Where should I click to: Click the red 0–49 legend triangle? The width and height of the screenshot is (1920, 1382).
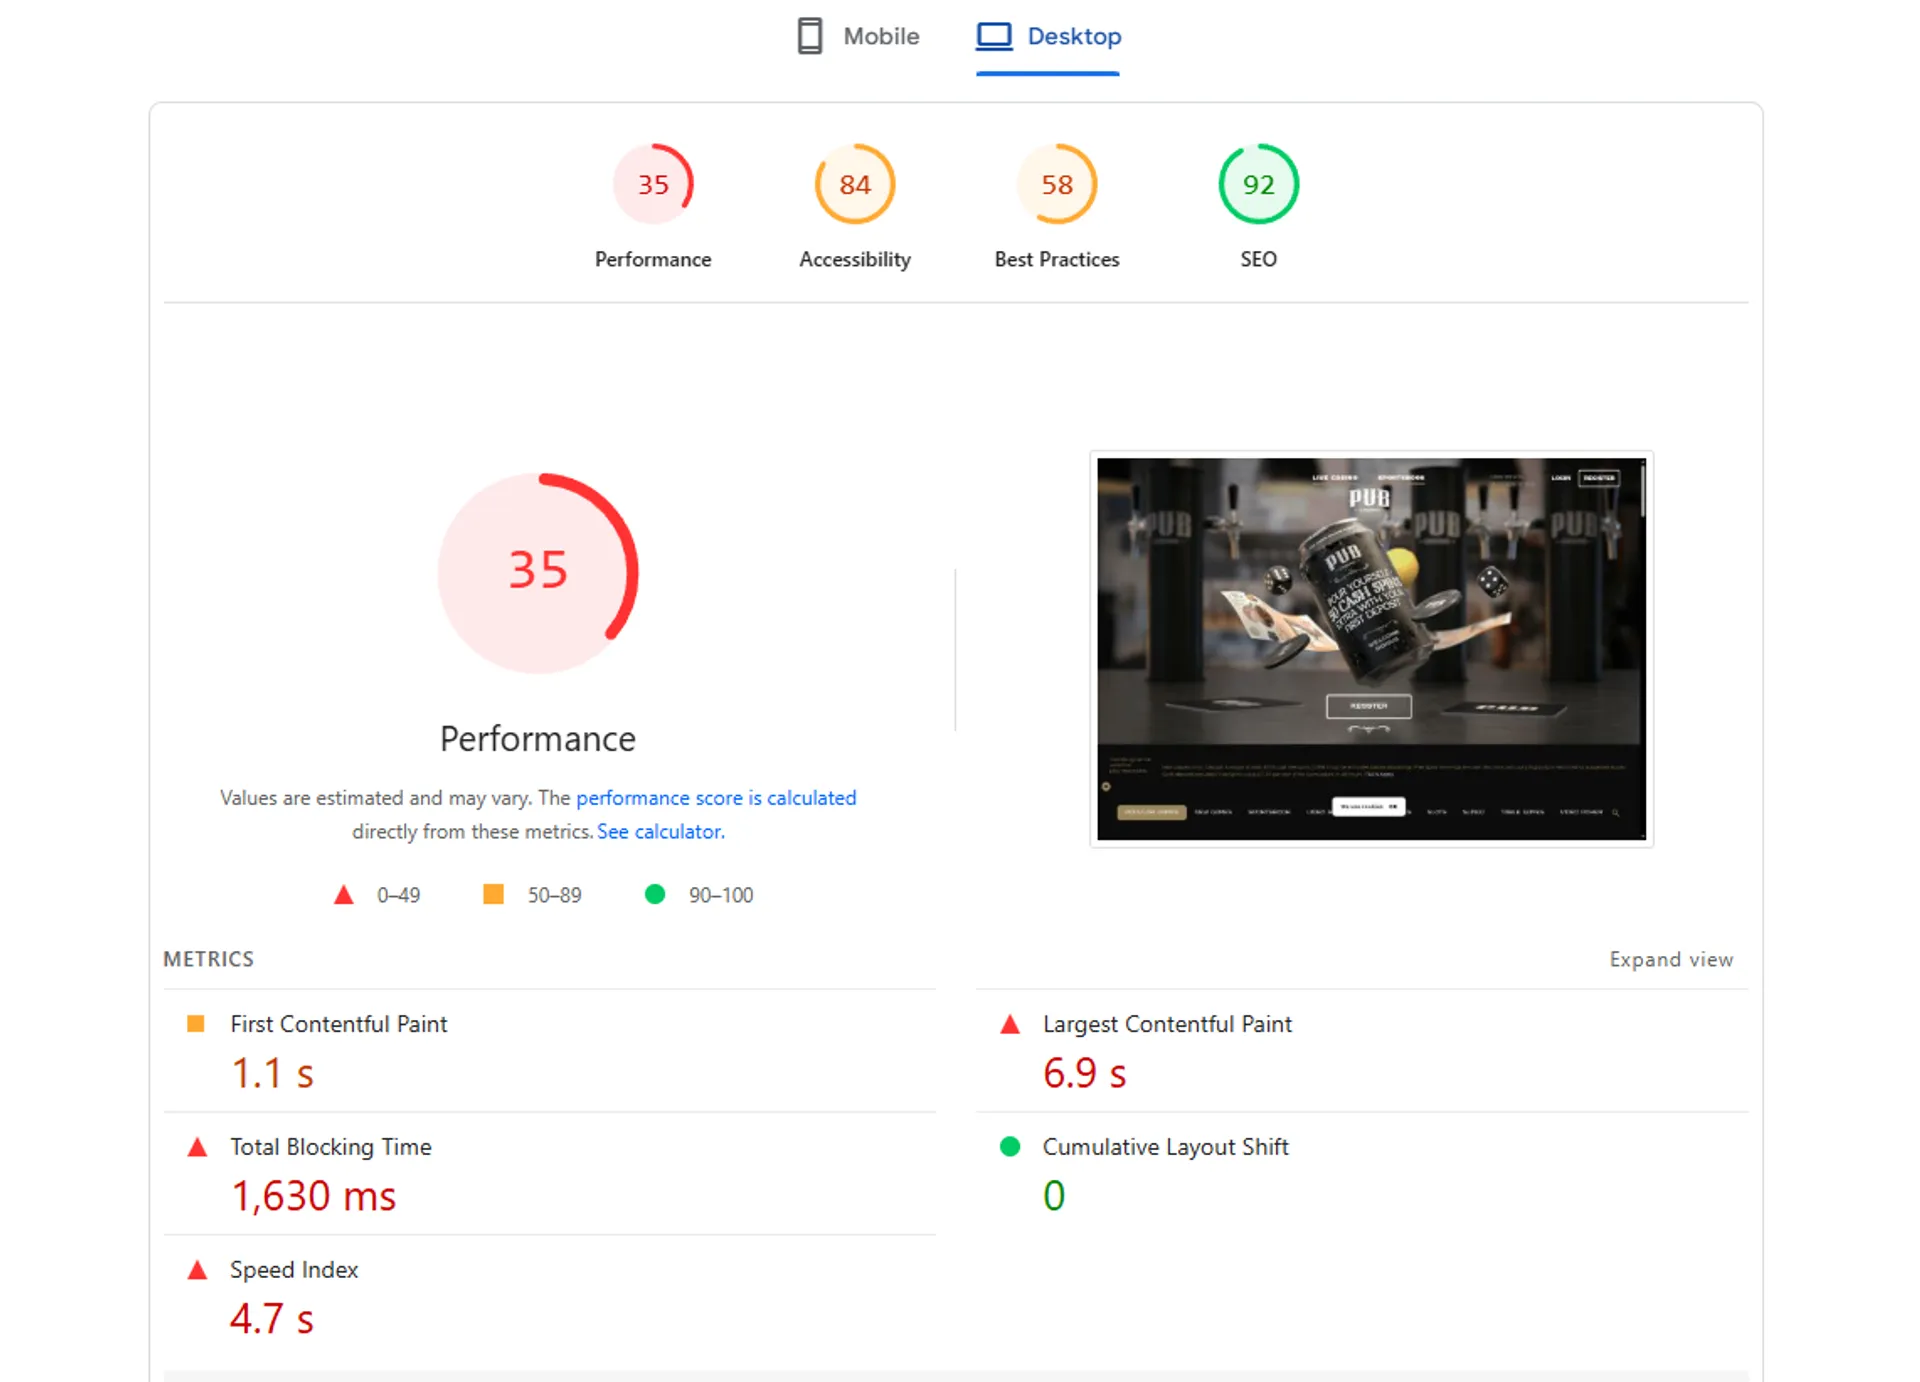pos(343,895)
